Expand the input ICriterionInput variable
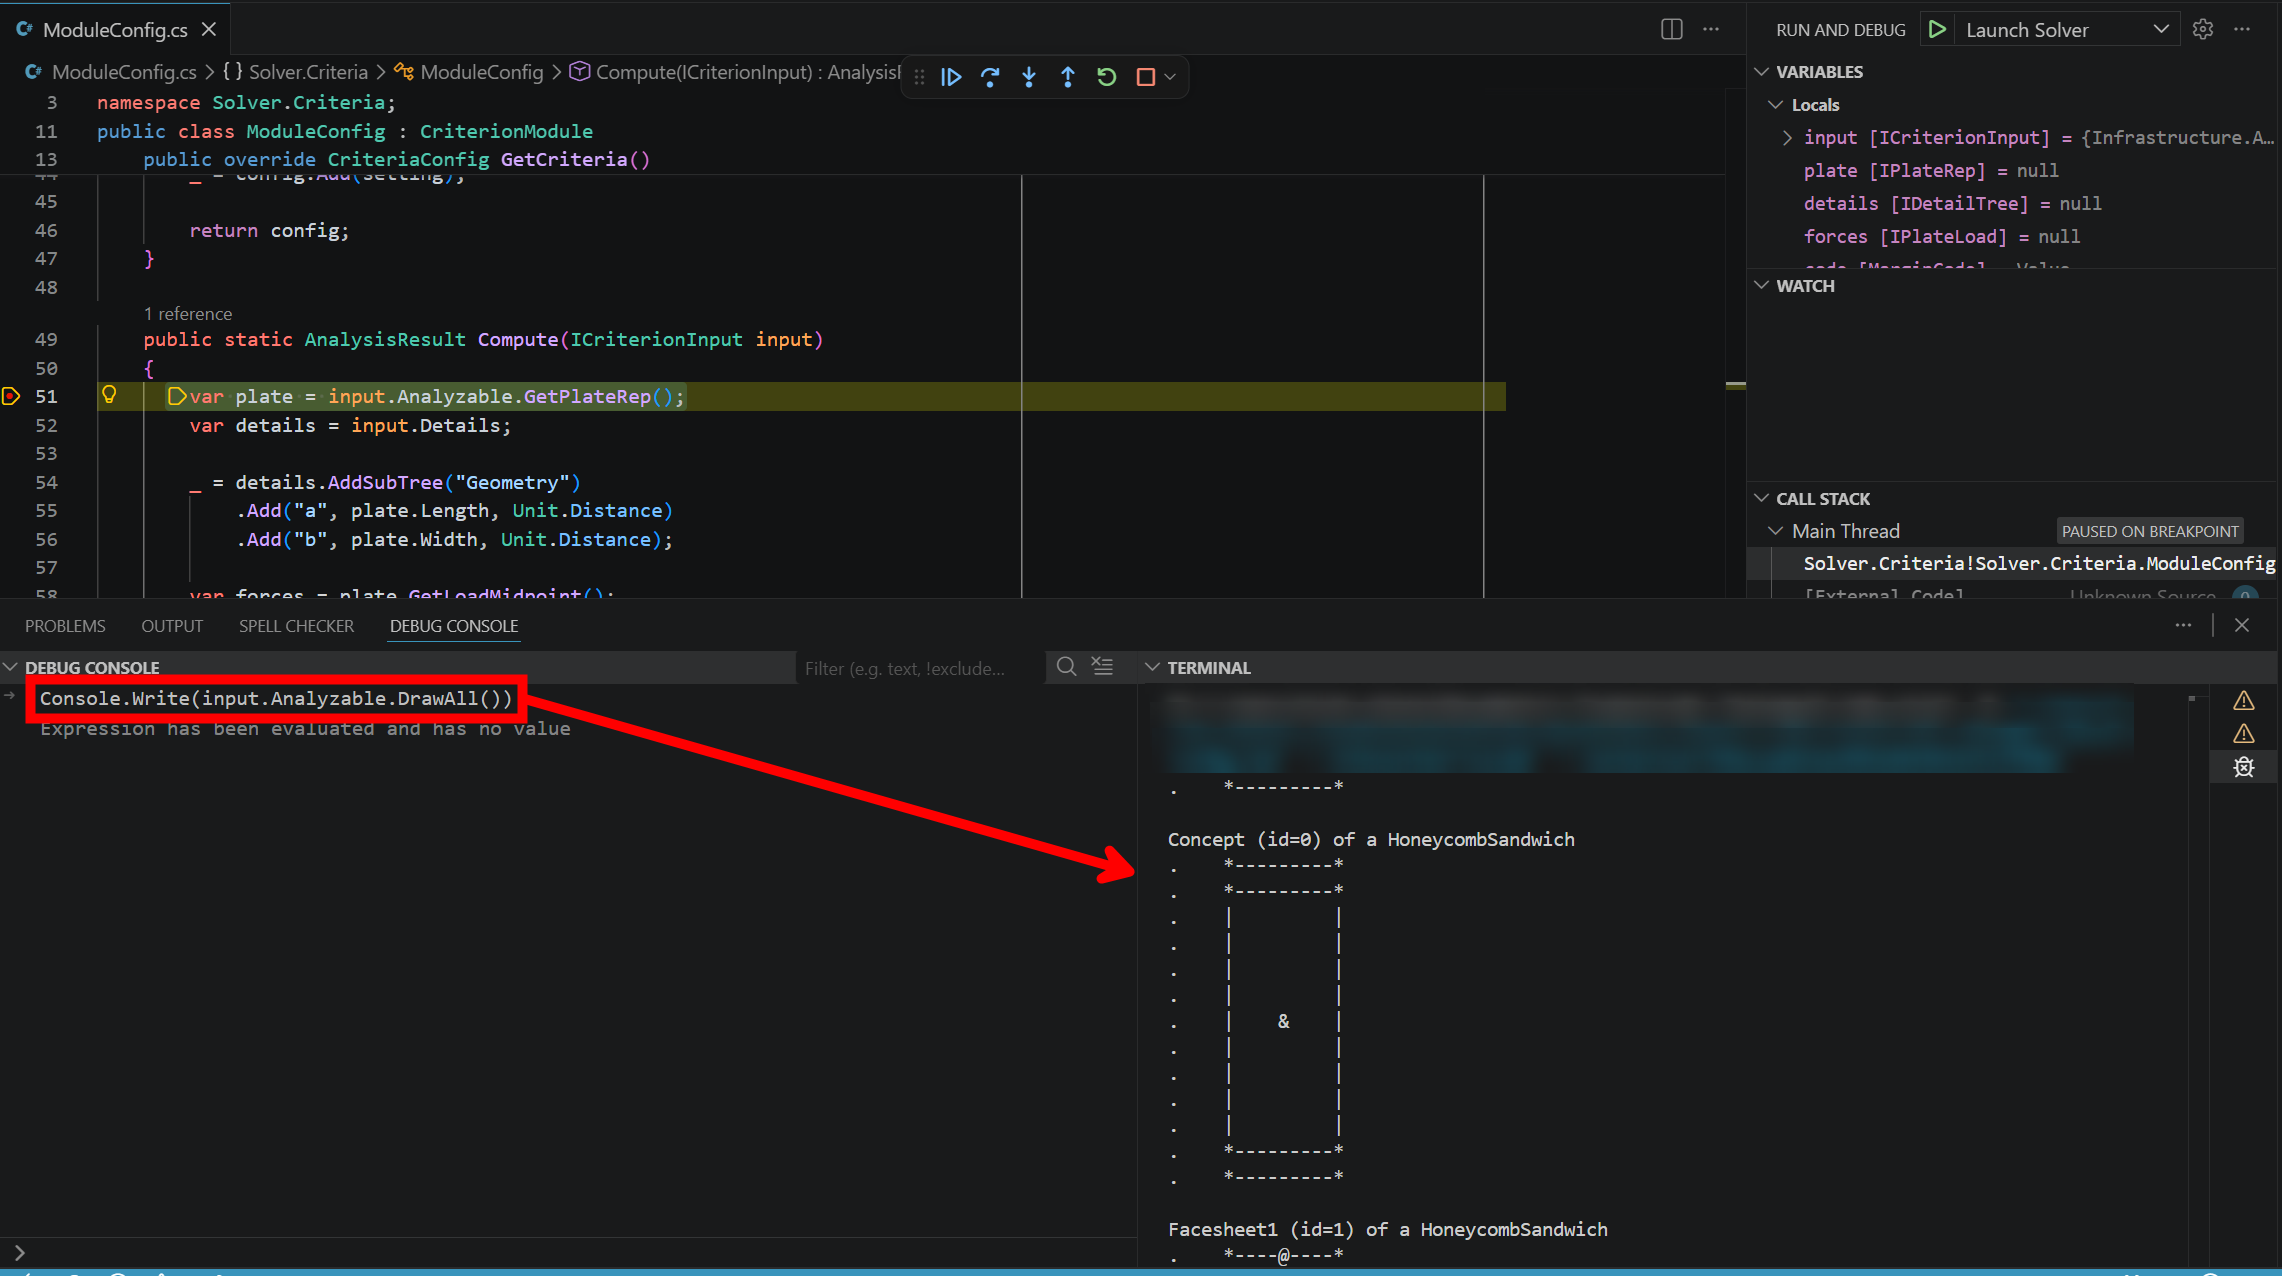This screenshot has height=1276, width=2282. click(1787, 138)
